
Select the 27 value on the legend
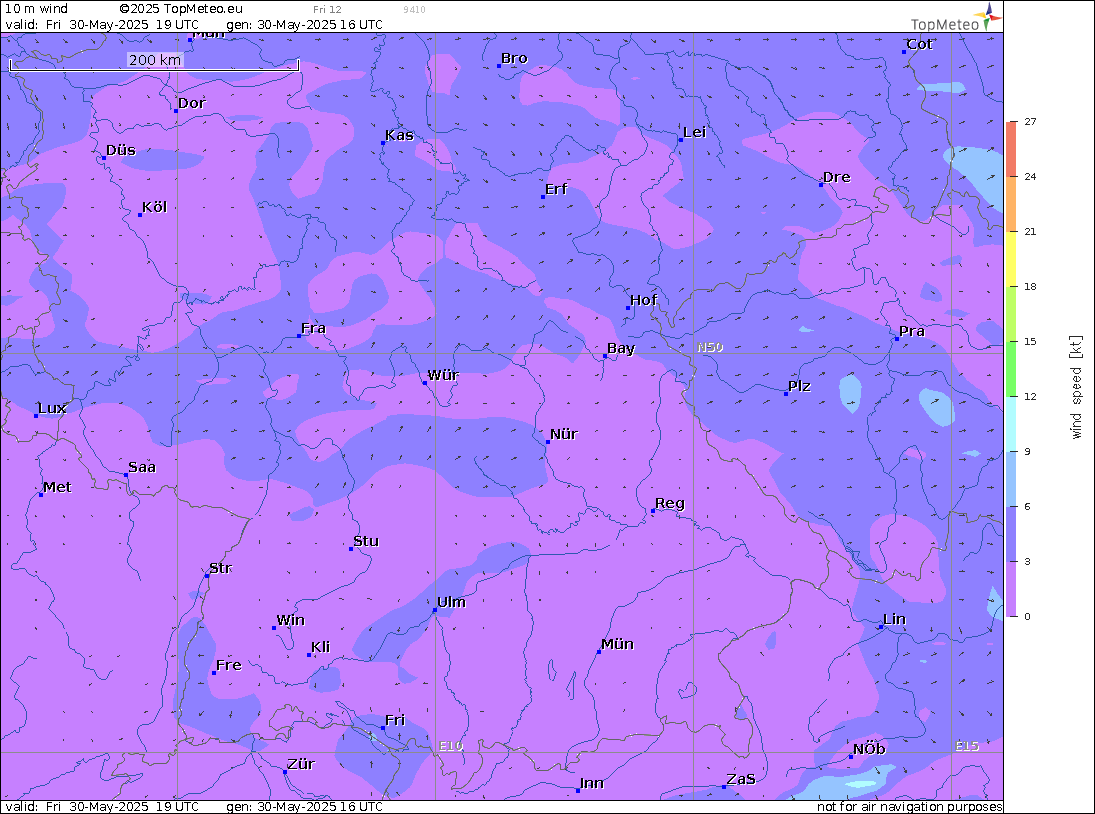[x=1030, y=121]
